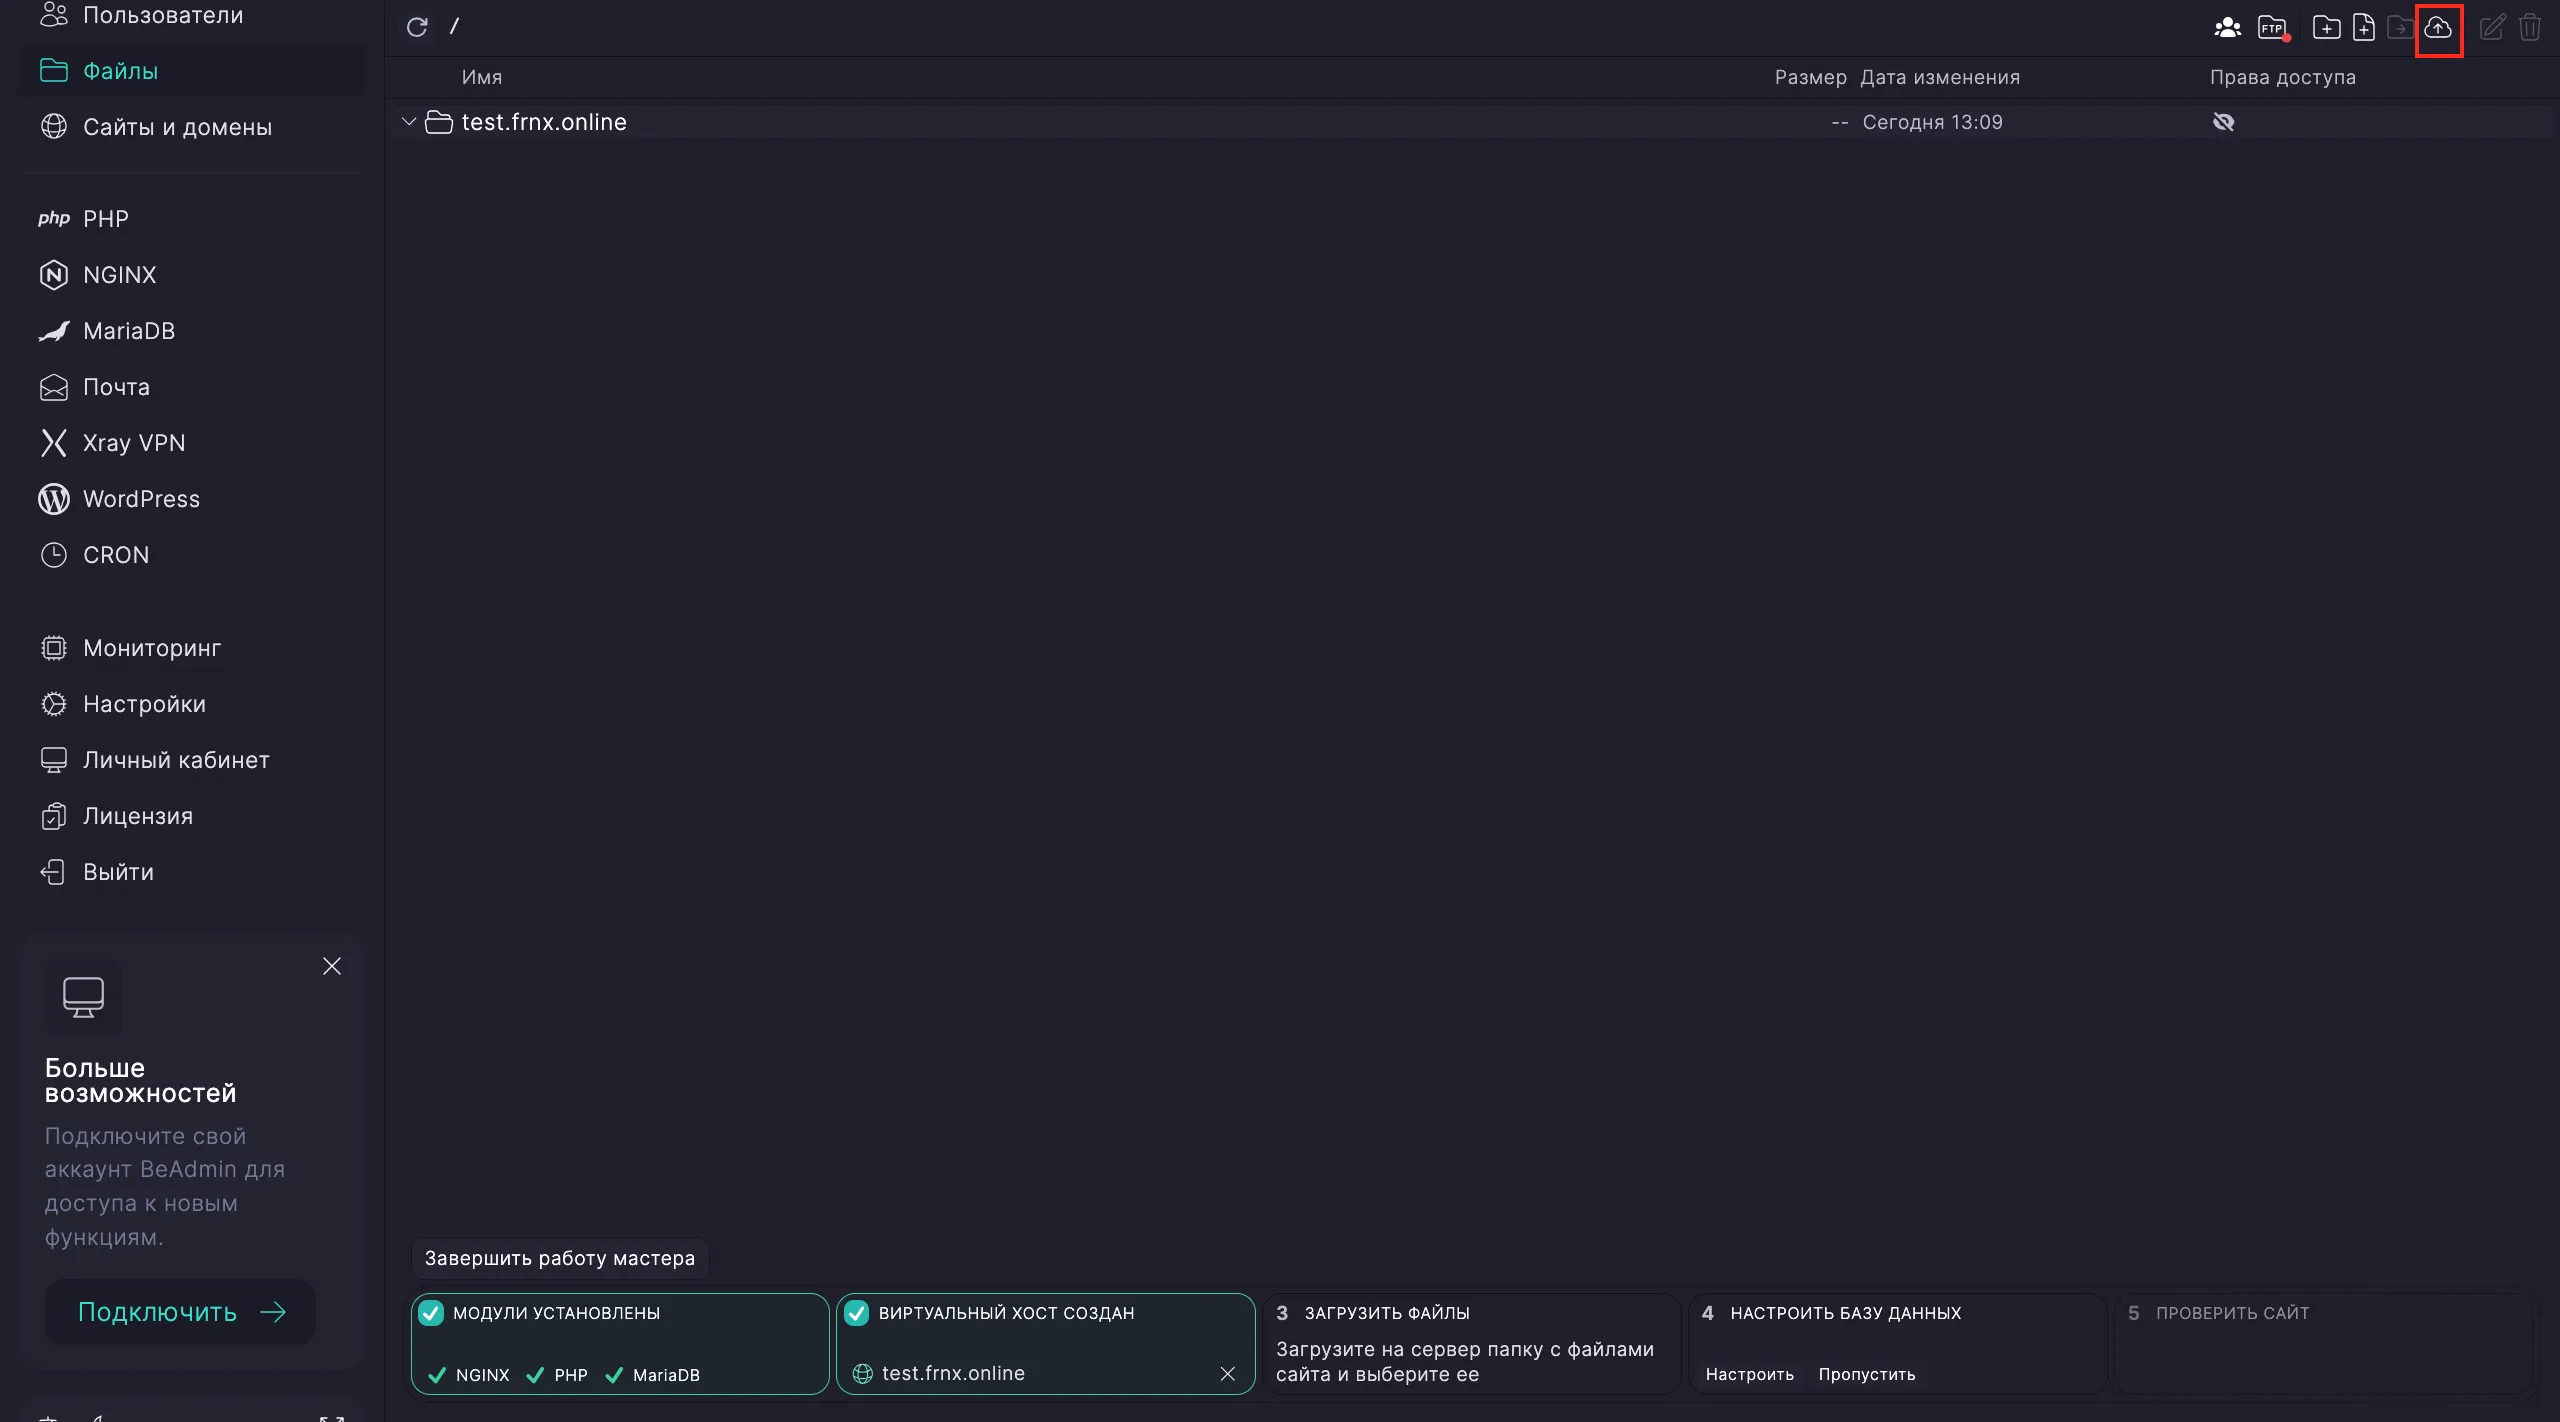Create a new folder with toolbar icon
2560x1422 pixels.
coord(2326,28)
